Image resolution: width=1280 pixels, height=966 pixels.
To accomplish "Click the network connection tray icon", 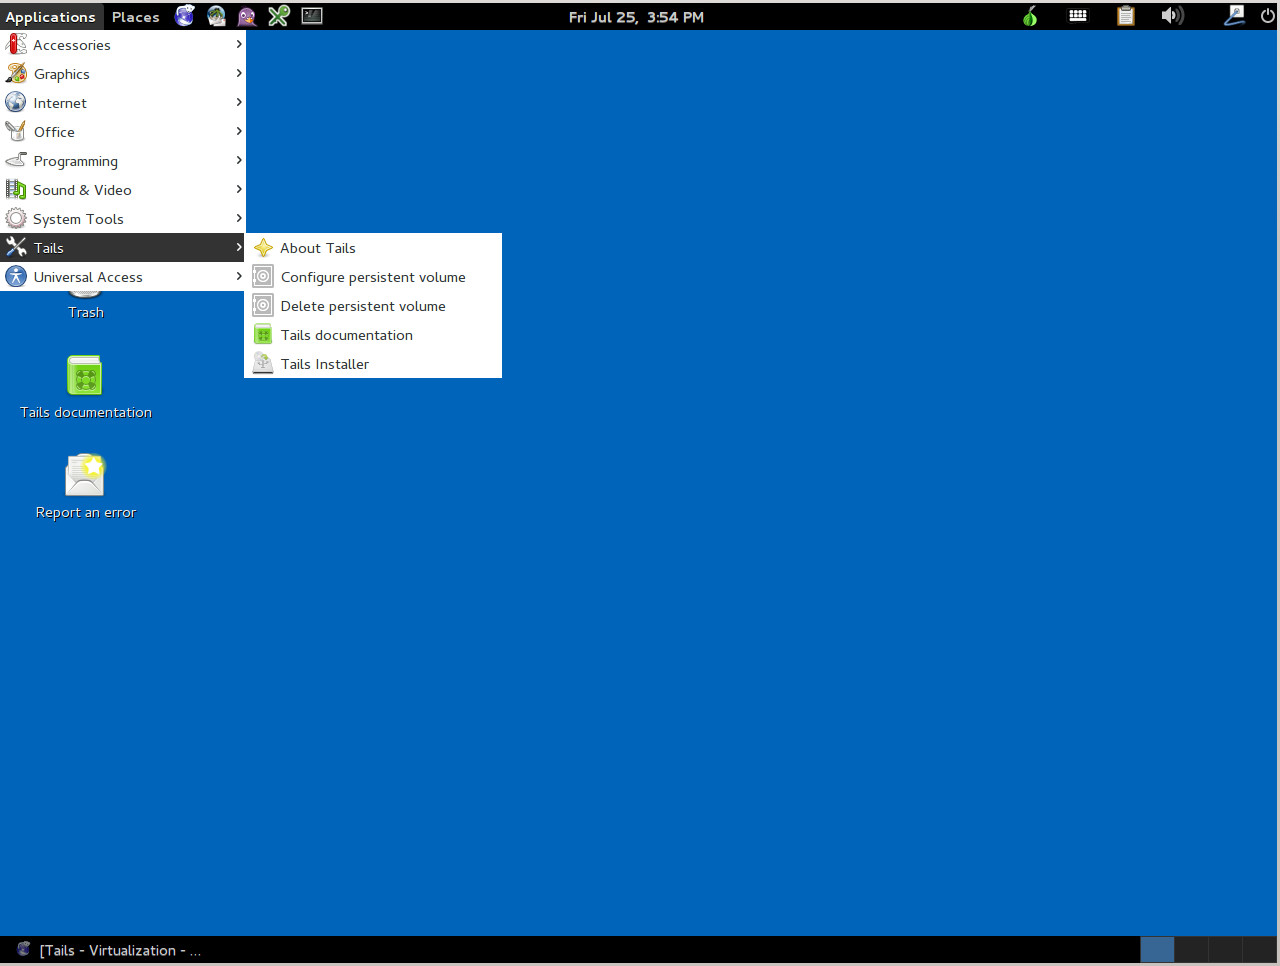I will tap(1235, 16).
